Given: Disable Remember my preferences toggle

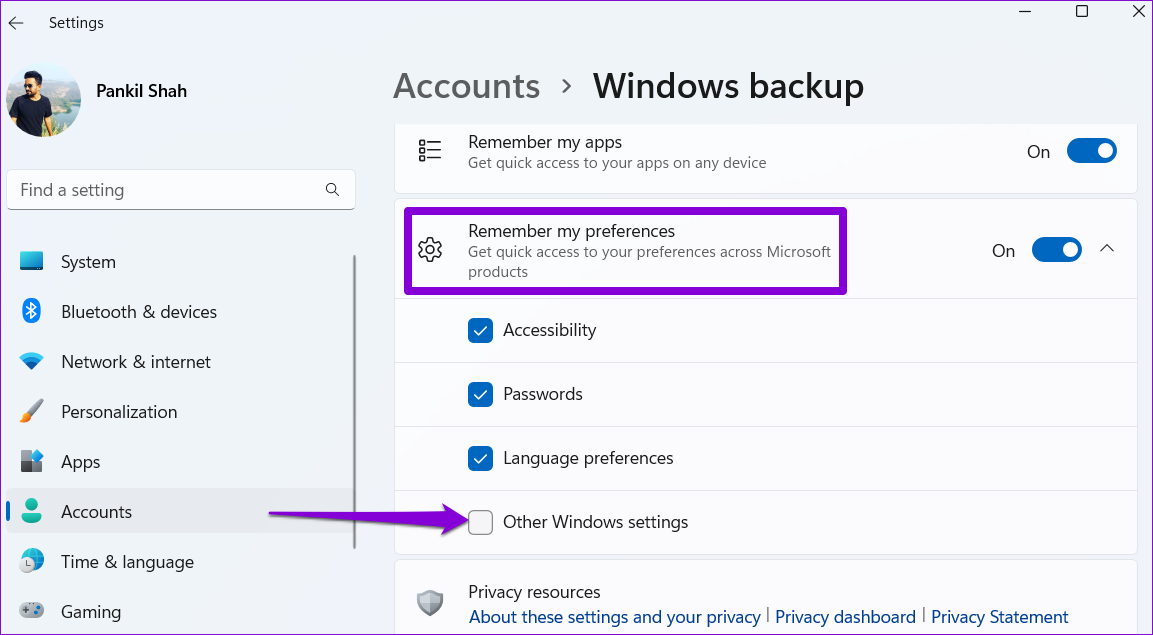Looking at the screenshot, I should coord(1056,250).
